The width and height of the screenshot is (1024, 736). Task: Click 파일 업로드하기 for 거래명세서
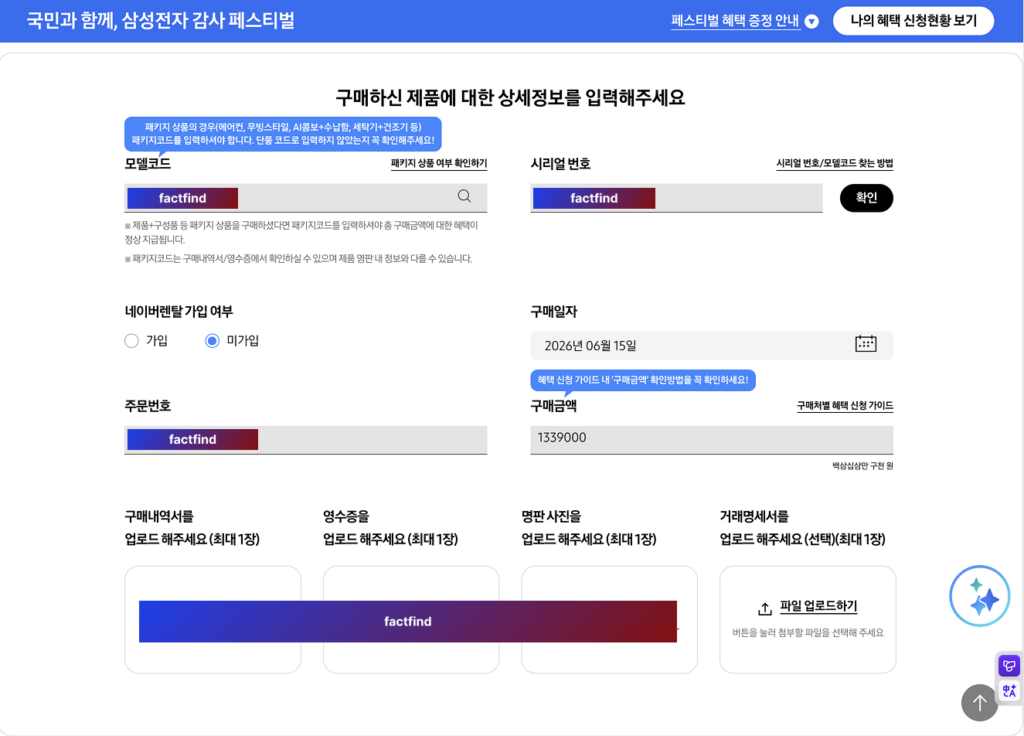click(818, 606)
